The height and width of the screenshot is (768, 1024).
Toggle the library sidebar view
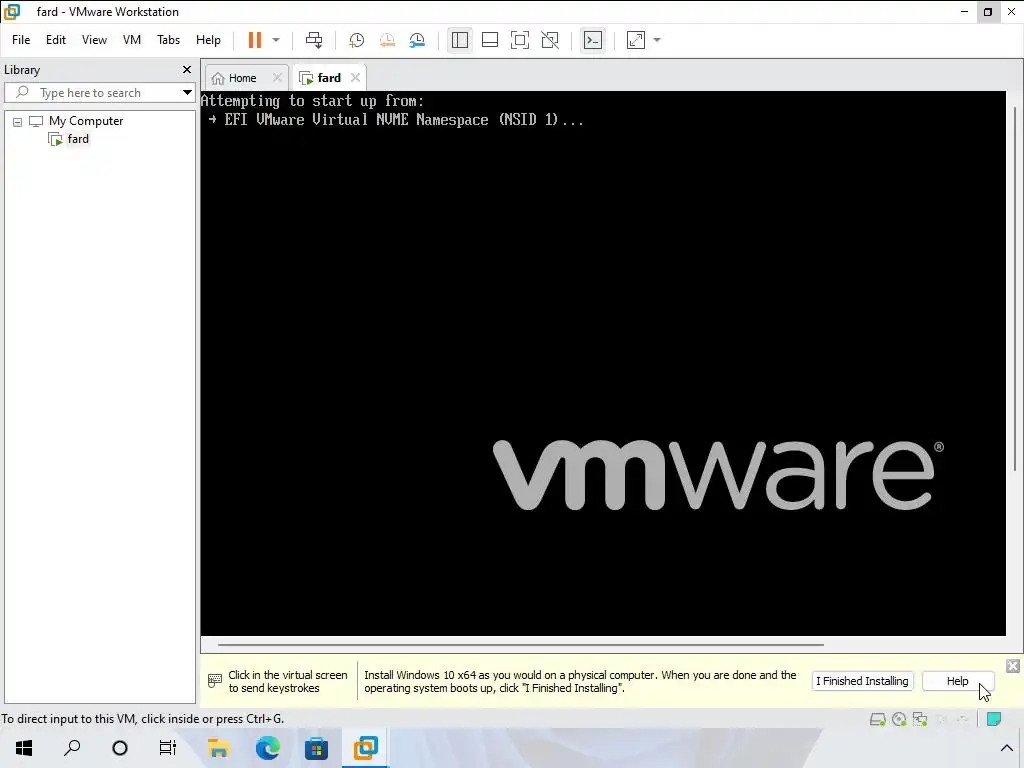click(x=460, y=40)
